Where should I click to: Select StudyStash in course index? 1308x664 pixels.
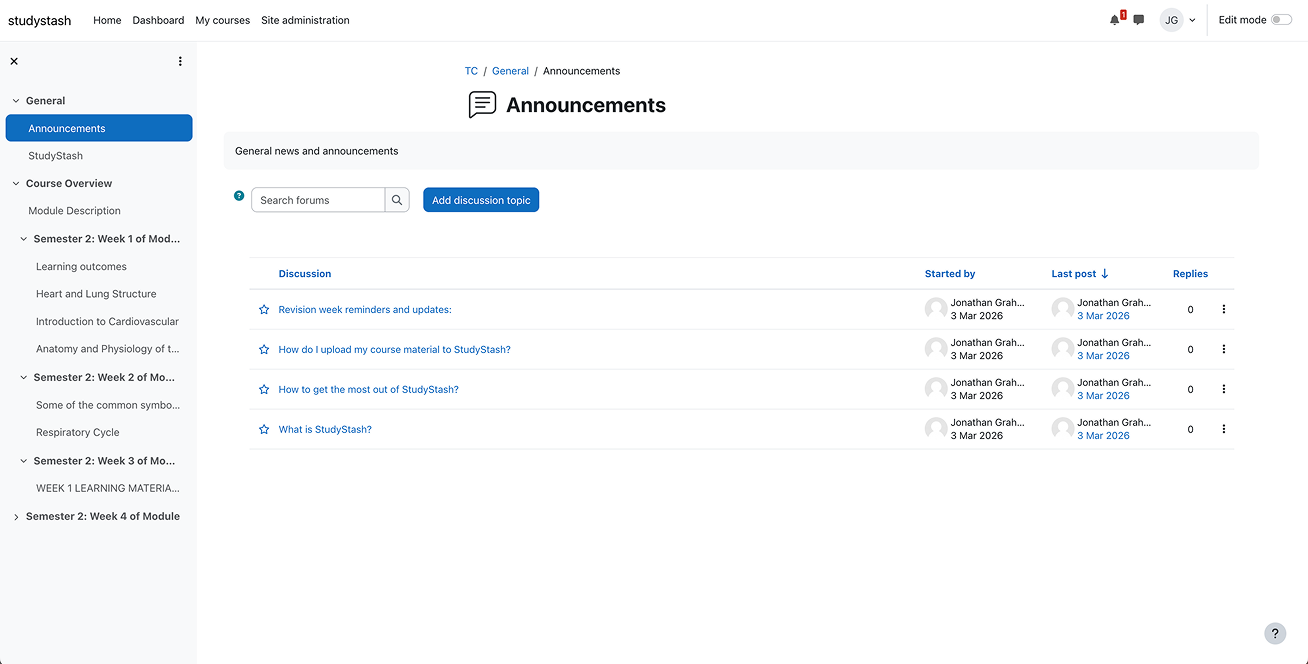tap(56, 156)
